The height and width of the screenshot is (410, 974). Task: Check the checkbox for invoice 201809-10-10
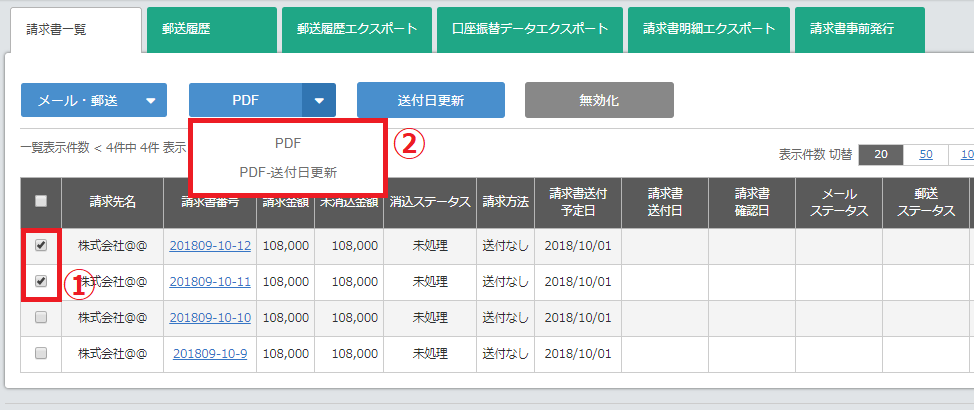(41, 317)
